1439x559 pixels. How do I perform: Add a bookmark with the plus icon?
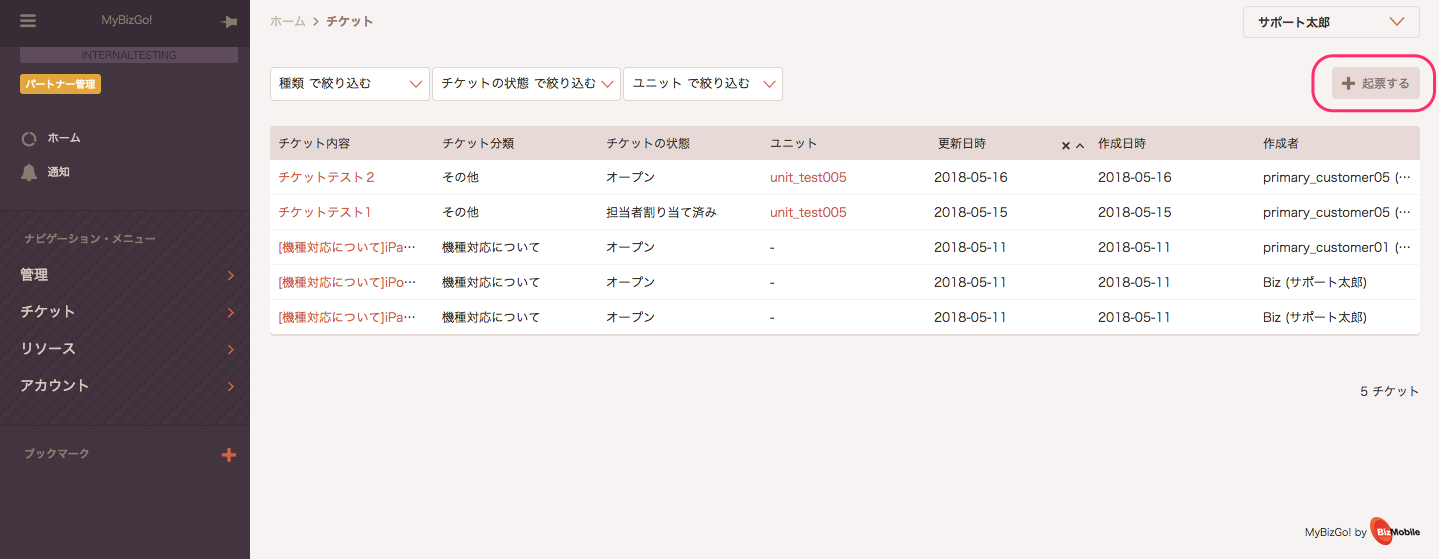point(229,455)
